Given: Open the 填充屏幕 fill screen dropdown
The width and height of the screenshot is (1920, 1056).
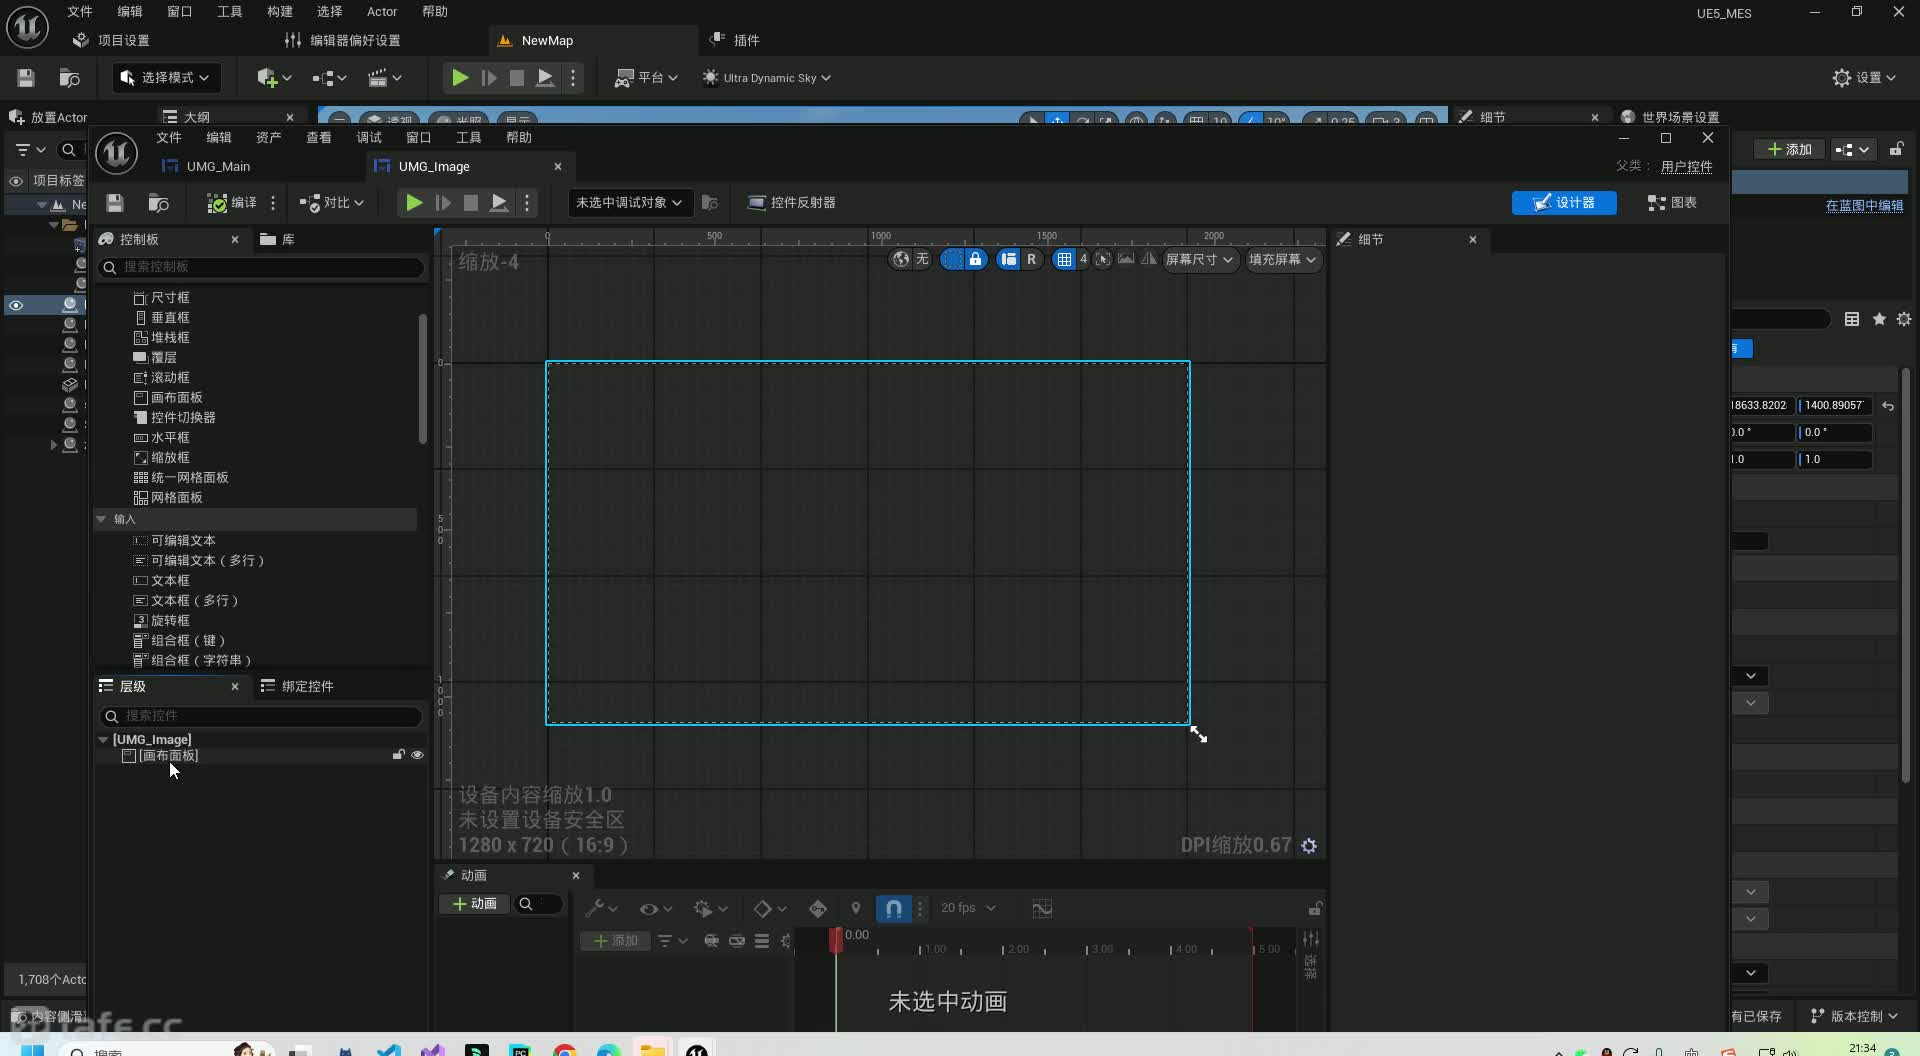Looking at the screenshot, I should [x=1283, y=260].
